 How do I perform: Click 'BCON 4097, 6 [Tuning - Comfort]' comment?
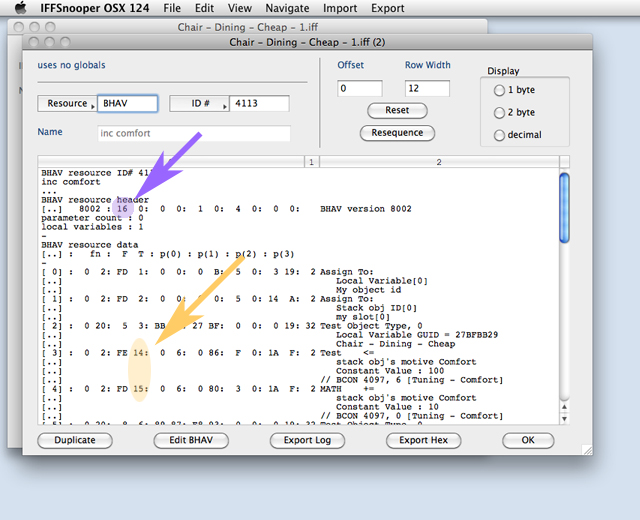412,380
